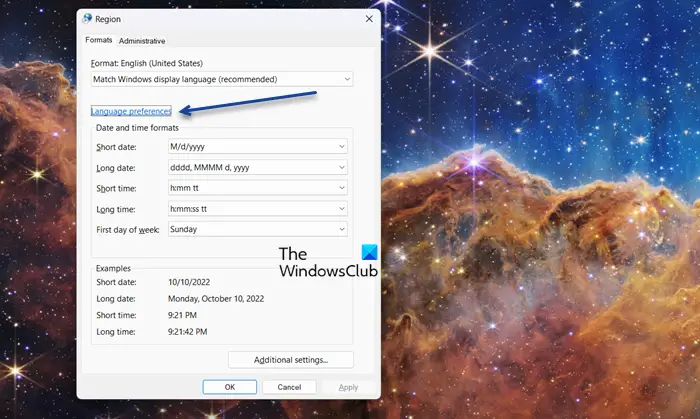Click the Examples group label
The image size is (700, 419).
pyautogui.click(x=113, y=268)
